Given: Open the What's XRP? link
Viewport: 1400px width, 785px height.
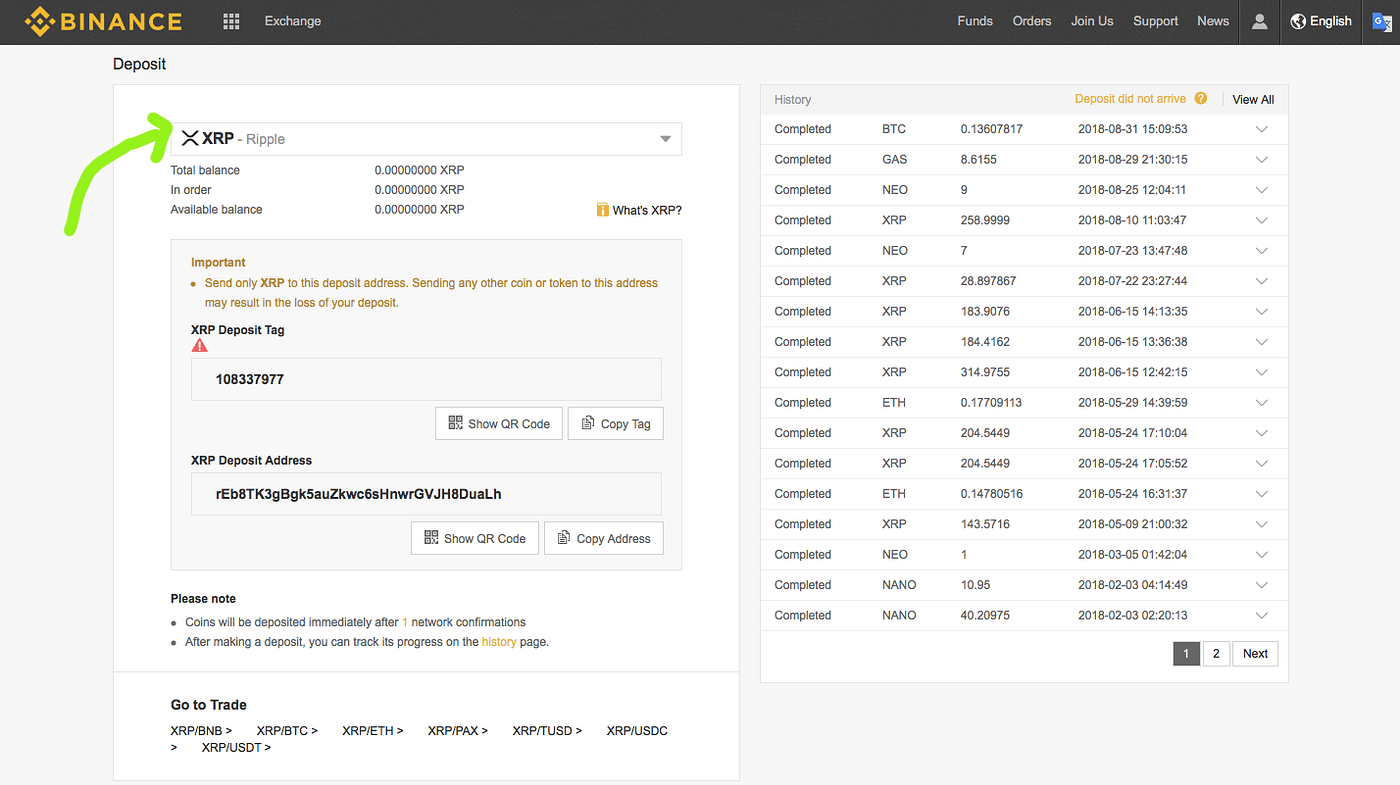Looking at the screenshot, I should 647,210.
